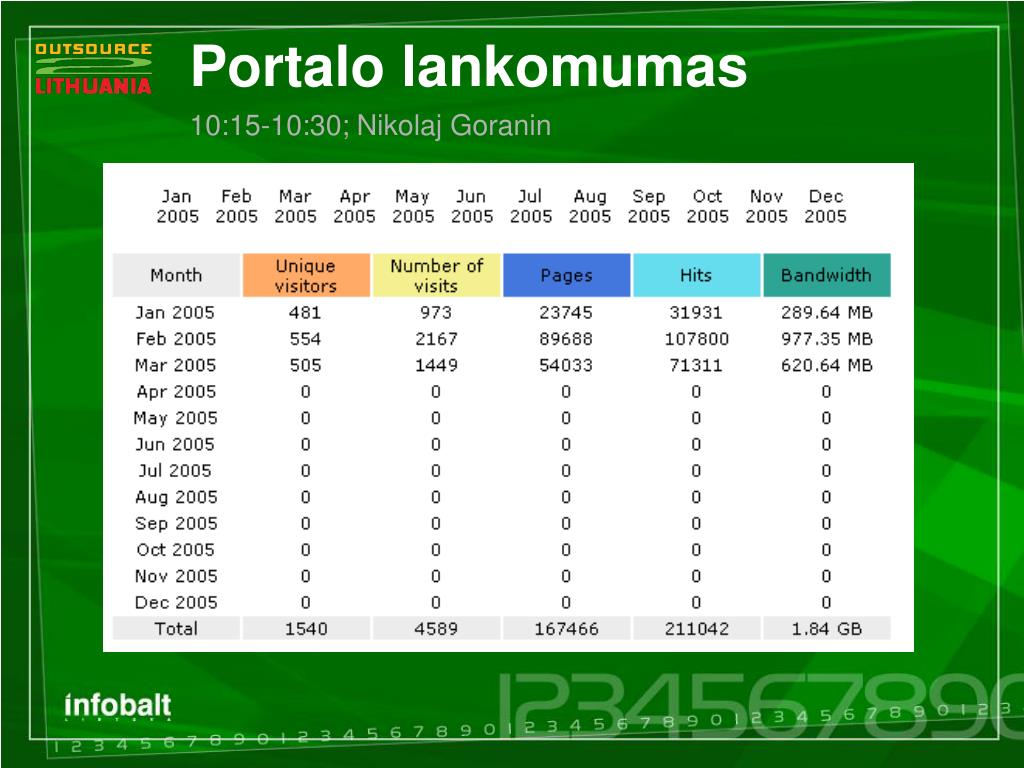
Task: Click number of visits value 2167
Action: [436, 339]
